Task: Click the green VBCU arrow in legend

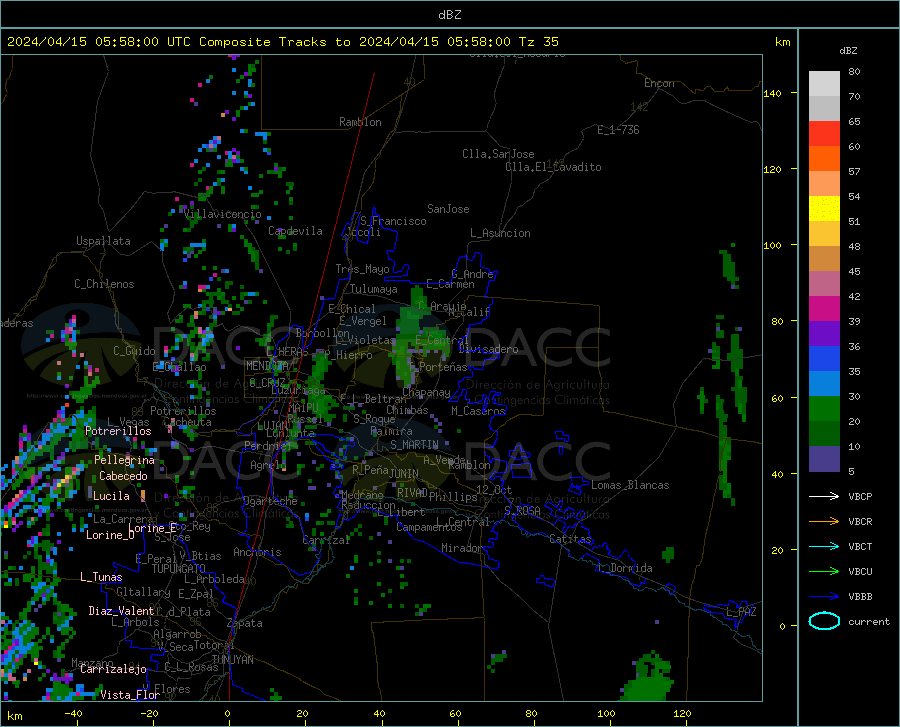Action: coord(824,571)
